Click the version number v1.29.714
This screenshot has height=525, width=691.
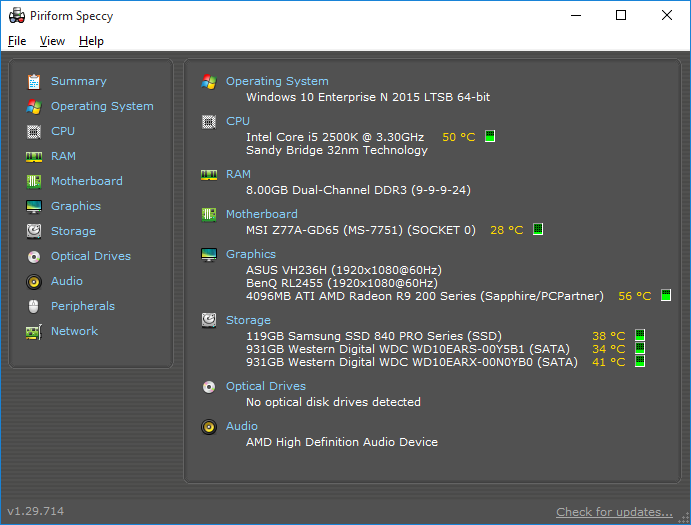[36, 511]
